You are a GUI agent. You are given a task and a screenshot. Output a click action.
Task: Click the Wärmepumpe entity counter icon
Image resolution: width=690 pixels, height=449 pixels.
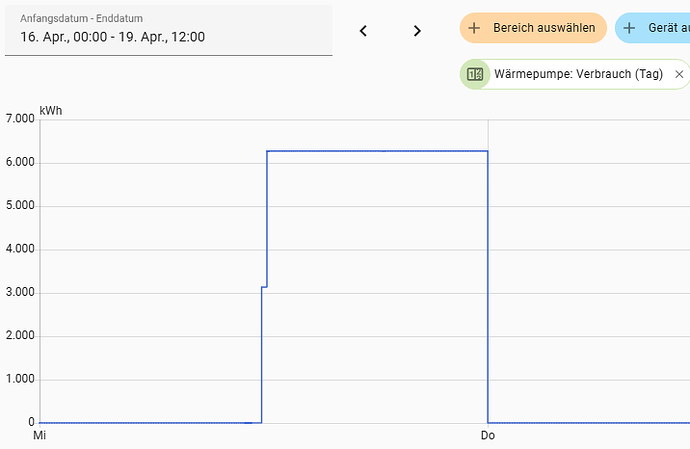(475, 74)
